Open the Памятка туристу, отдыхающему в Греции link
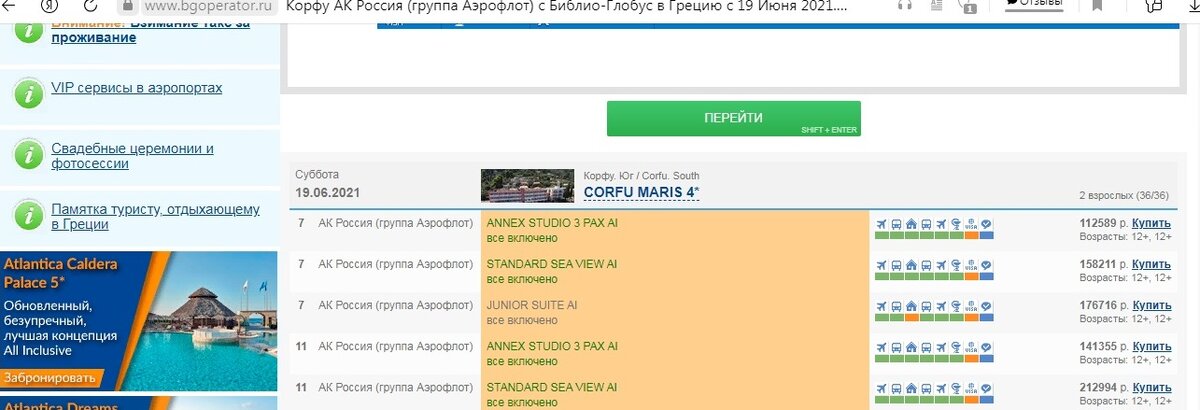 coord(156,217)
